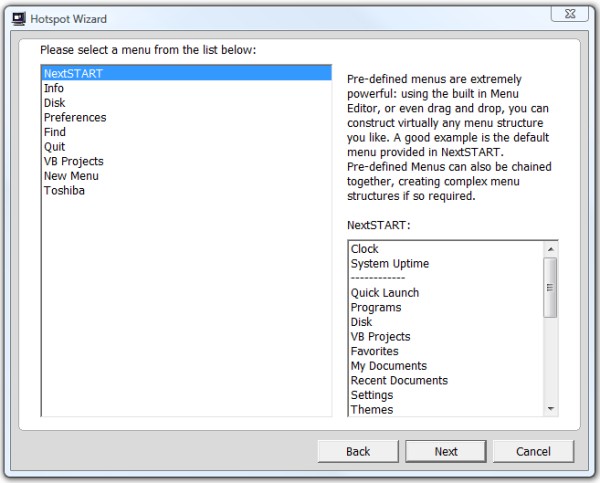
Task: Select Toshiba from the menu list
Action: pyautogui.click(x=64, y=190)
